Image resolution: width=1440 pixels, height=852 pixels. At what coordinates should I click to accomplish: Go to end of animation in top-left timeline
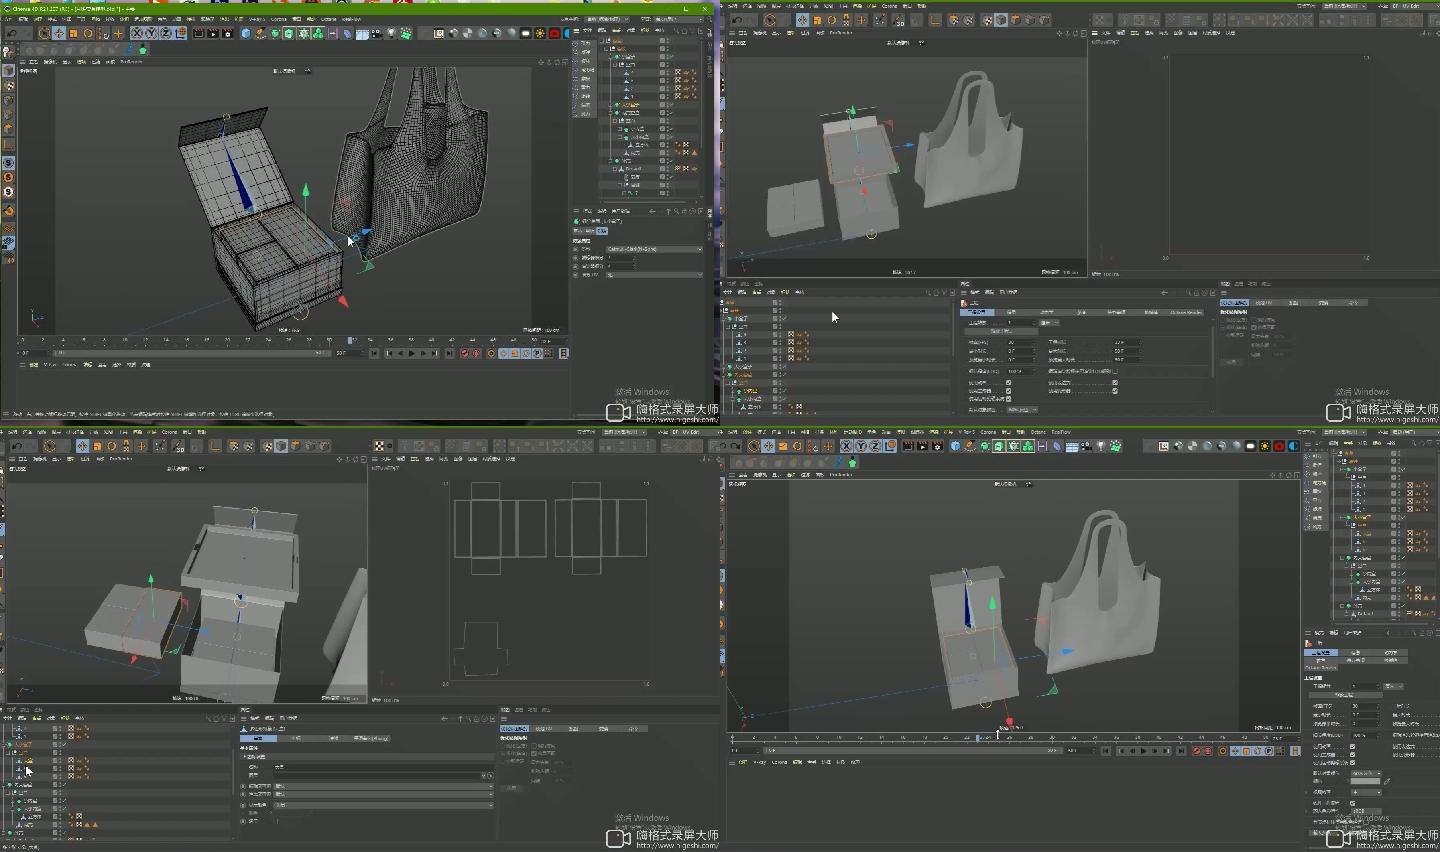448,353
